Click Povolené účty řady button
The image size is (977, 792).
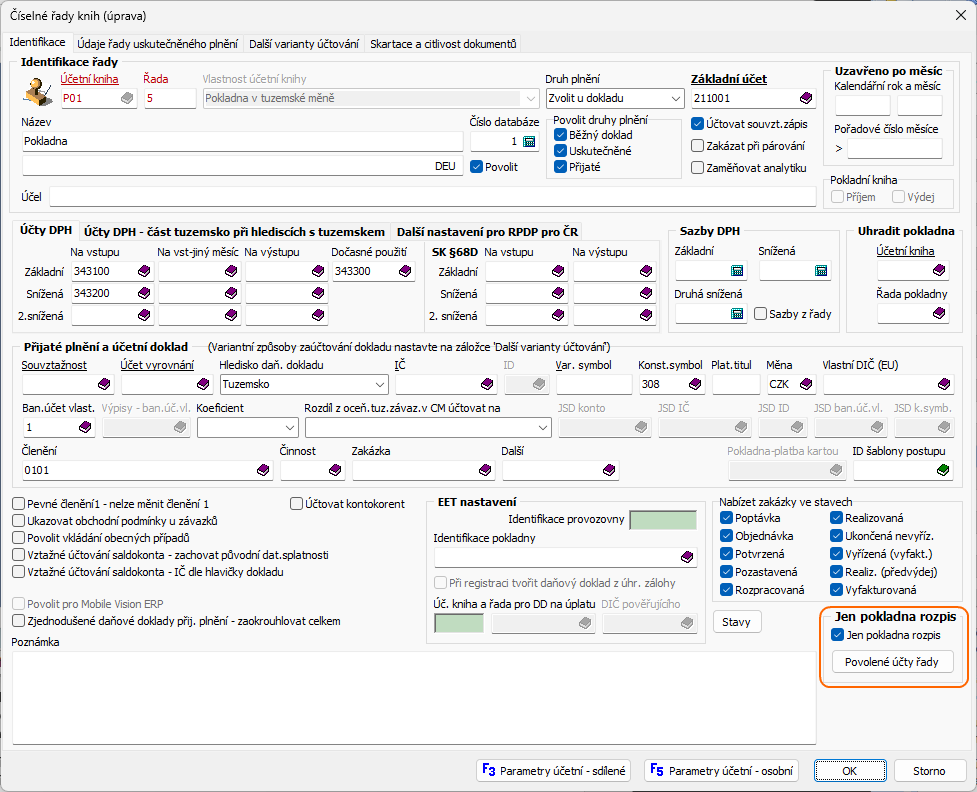(892, 662)
